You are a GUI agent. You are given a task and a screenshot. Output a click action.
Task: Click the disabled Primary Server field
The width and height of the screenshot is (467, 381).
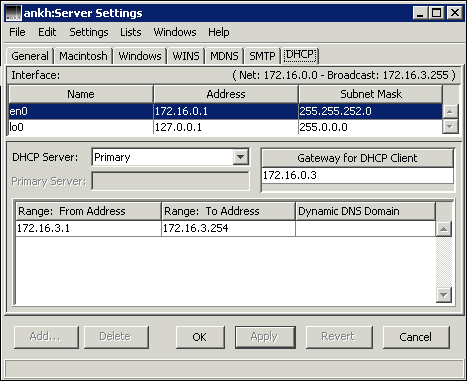pyautogui.click(x=170, y=181)
